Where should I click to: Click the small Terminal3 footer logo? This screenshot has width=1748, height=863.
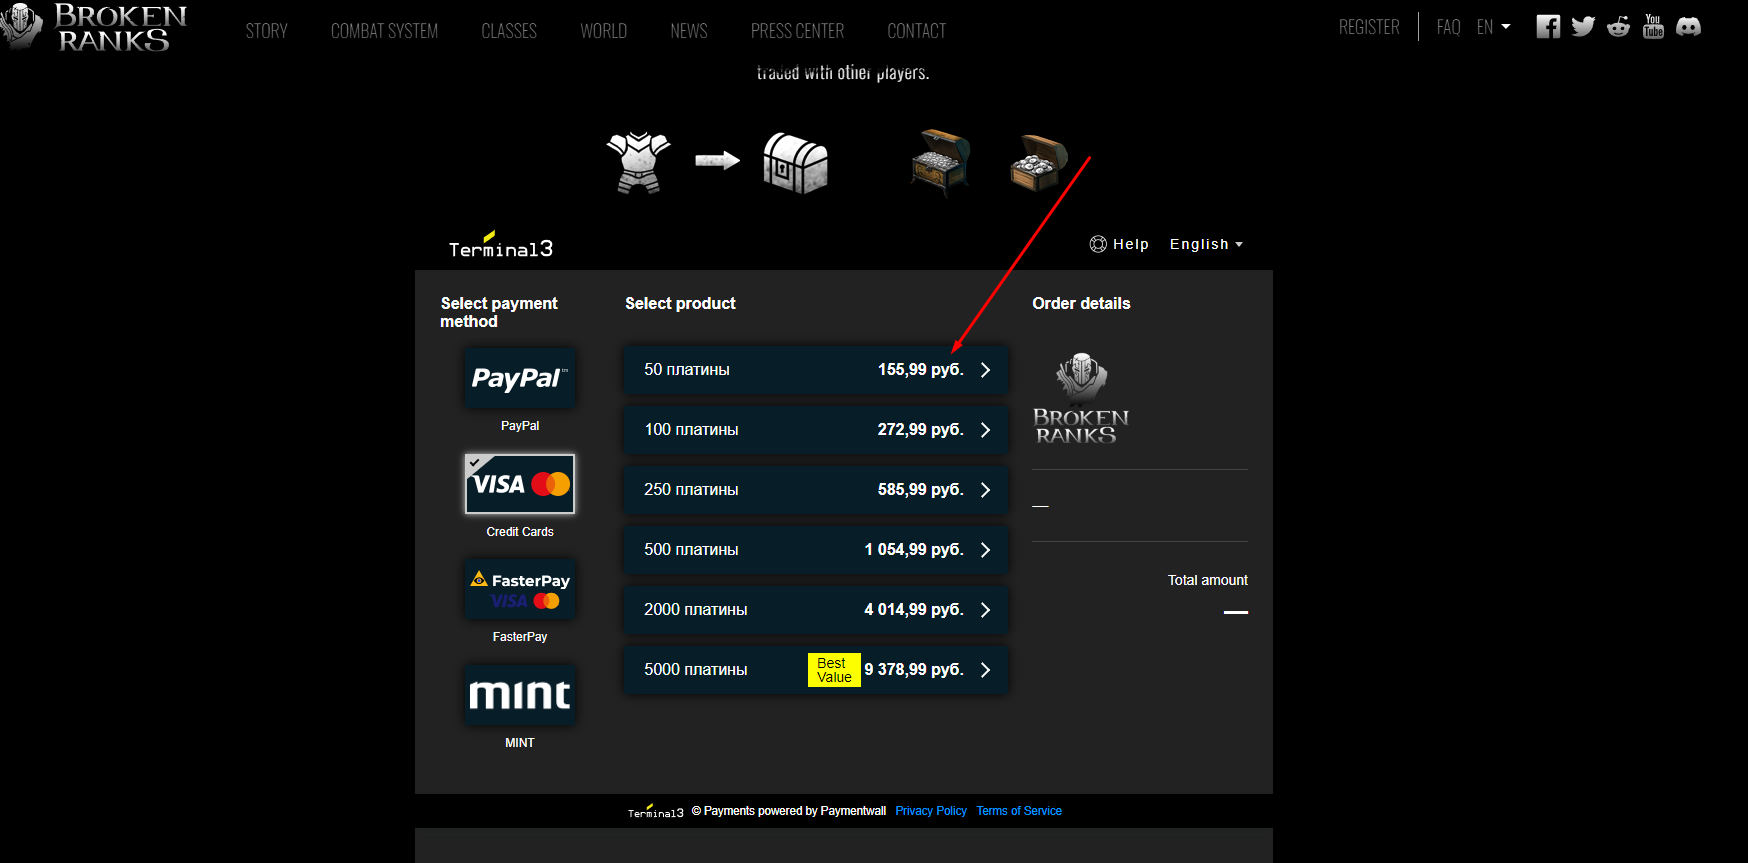tap(655, 811)
